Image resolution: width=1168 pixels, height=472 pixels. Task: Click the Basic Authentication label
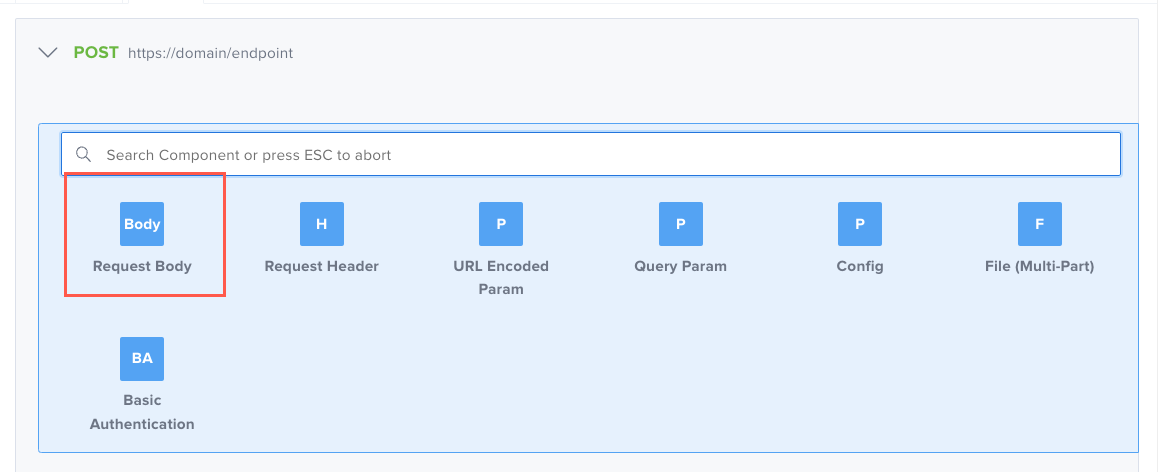pos(142,412)
